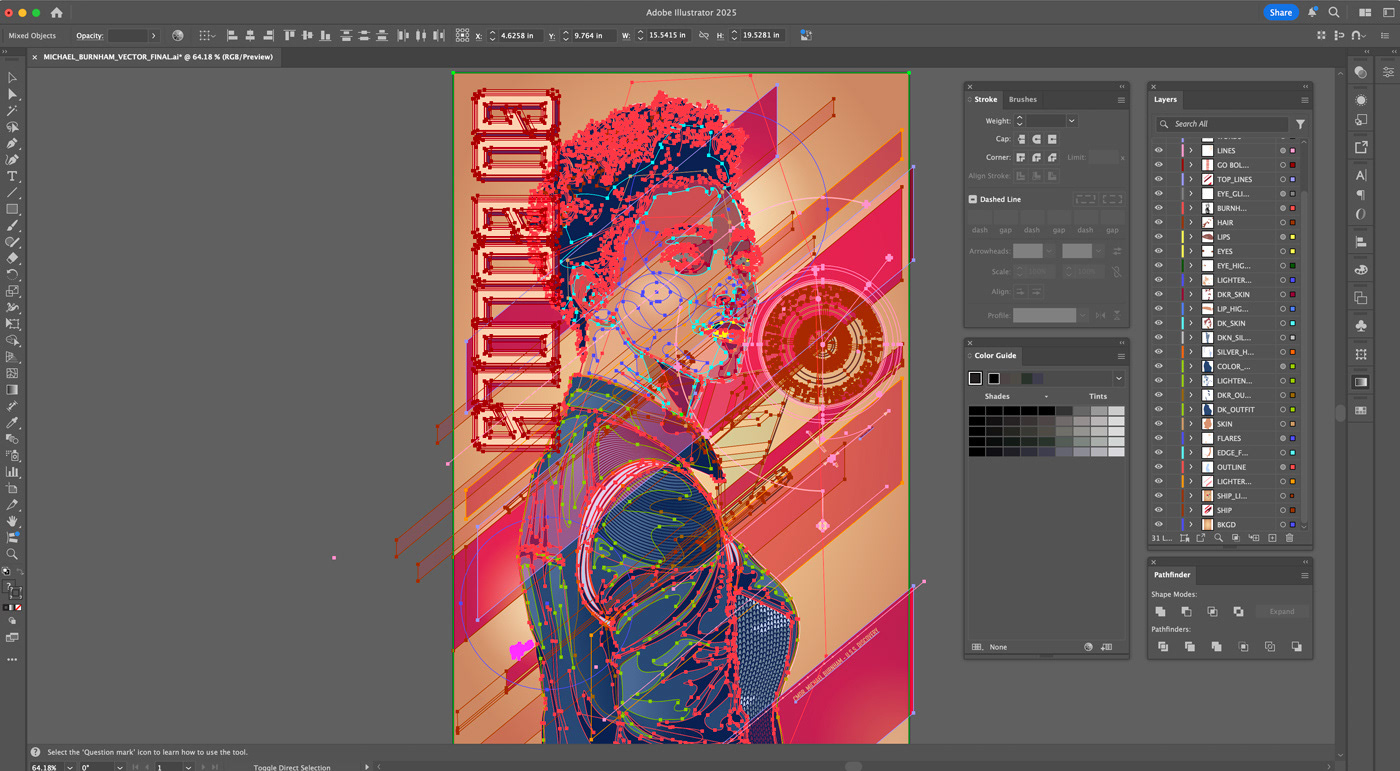Viewport: 1400px width, 771px height.
Task: Hide the SHIP layer
Action: pos(1159,510)
